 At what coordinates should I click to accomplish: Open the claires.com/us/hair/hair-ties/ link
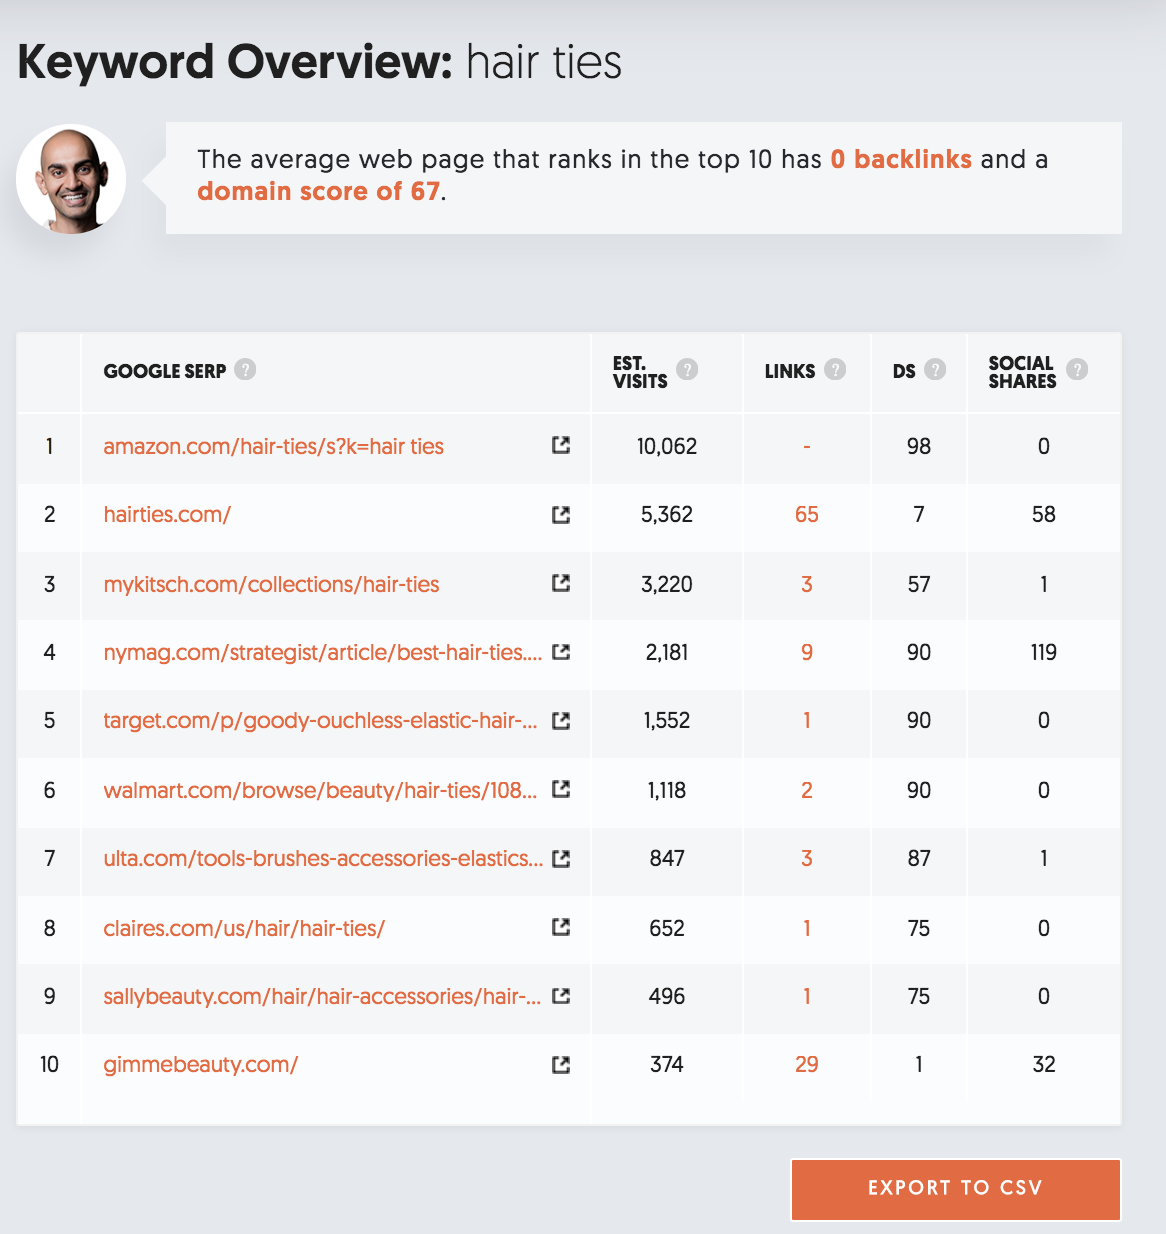coord(244,928)
